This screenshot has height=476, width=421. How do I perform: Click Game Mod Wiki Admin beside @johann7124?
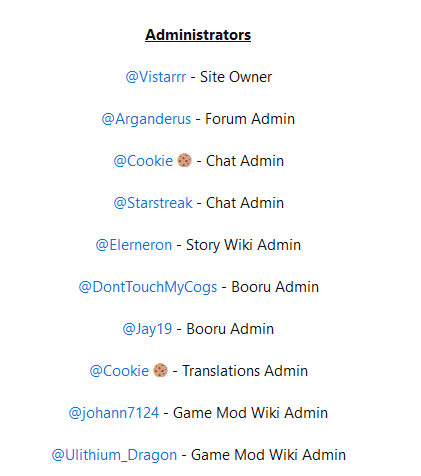(250, 413)
